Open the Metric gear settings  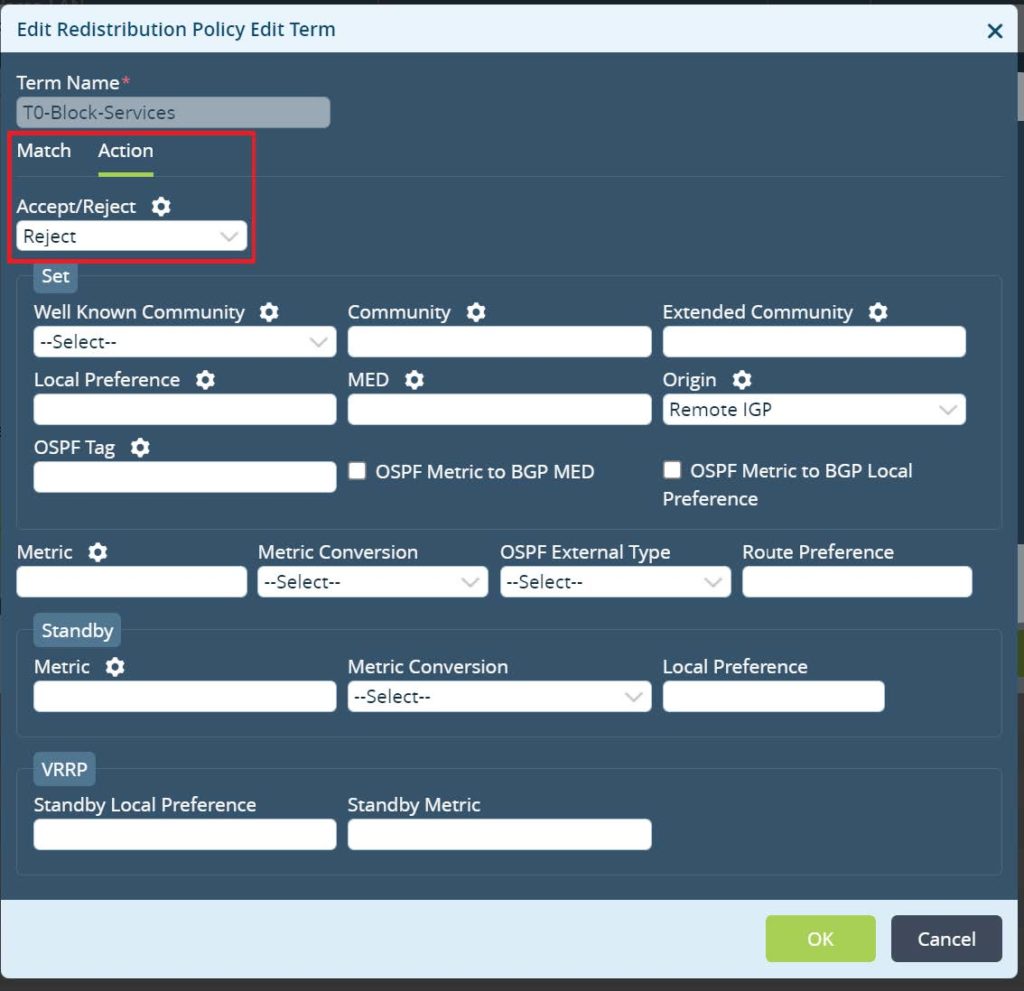click(97, 552)
